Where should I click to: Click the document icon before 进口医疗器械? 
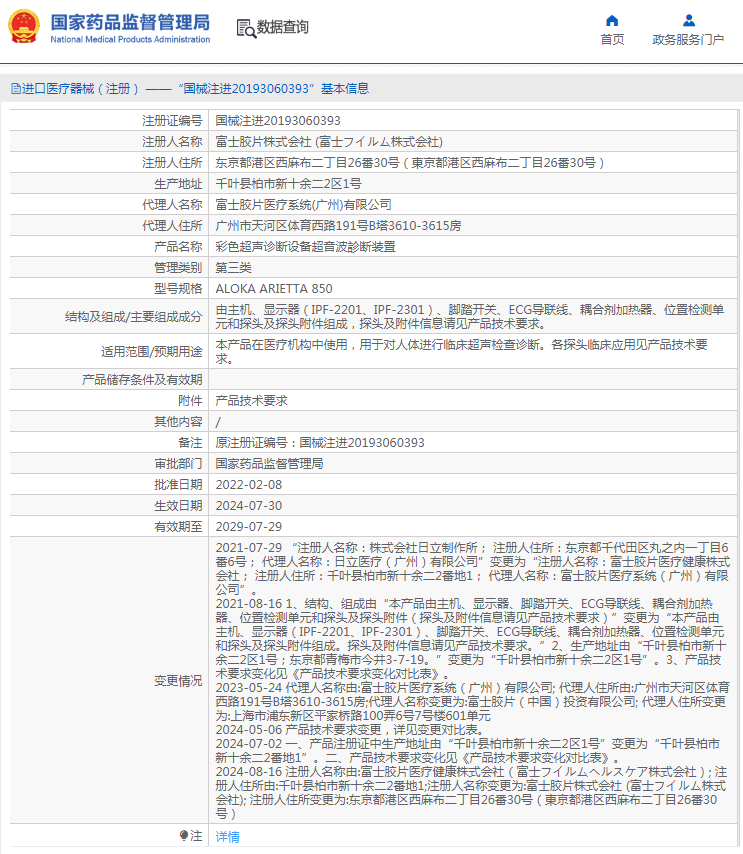coord(16,89)
